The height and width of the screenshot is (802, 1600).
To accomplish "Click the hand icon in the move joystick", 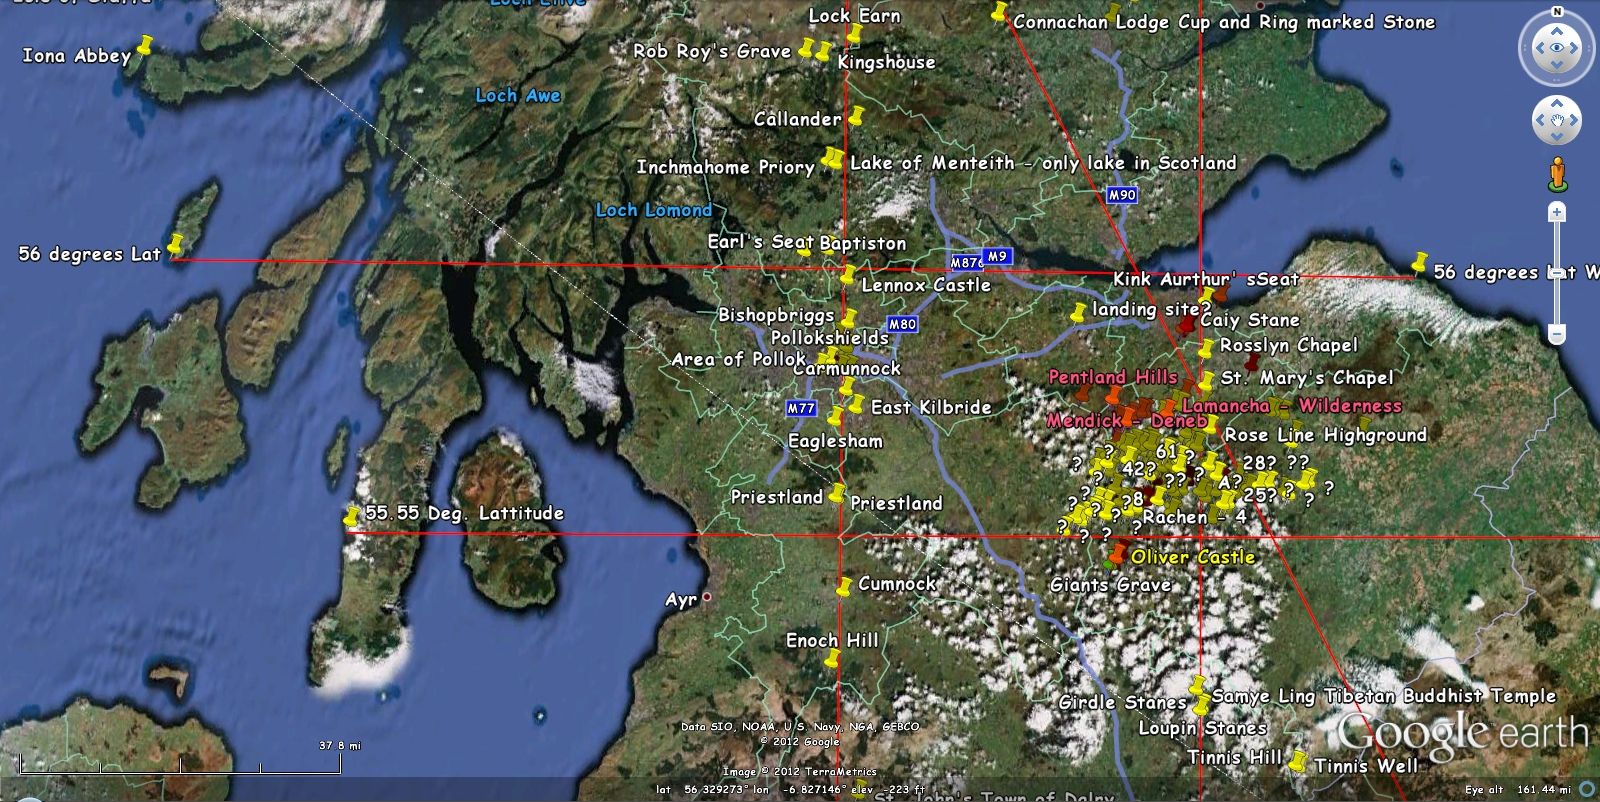I will 1557,121.
